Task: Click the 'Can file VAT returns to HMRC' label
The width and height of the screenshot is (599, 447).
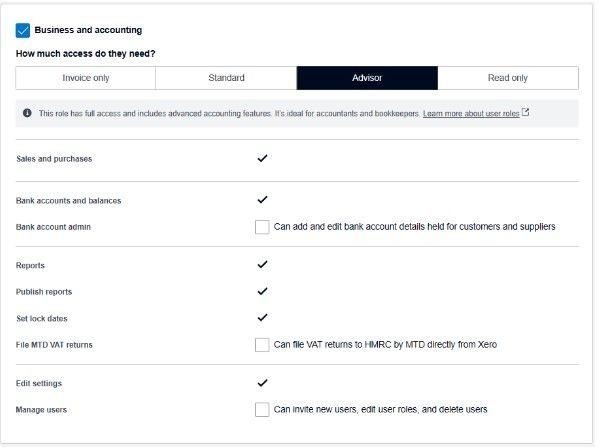Action: pyautogui.click(x=385, y=345)
